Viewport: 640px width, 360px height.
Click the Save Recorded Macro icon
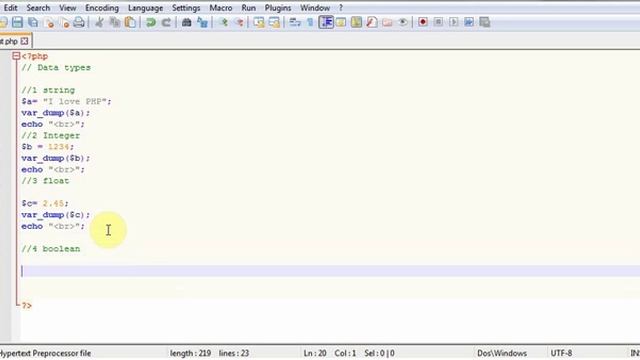tap(484, 22)
